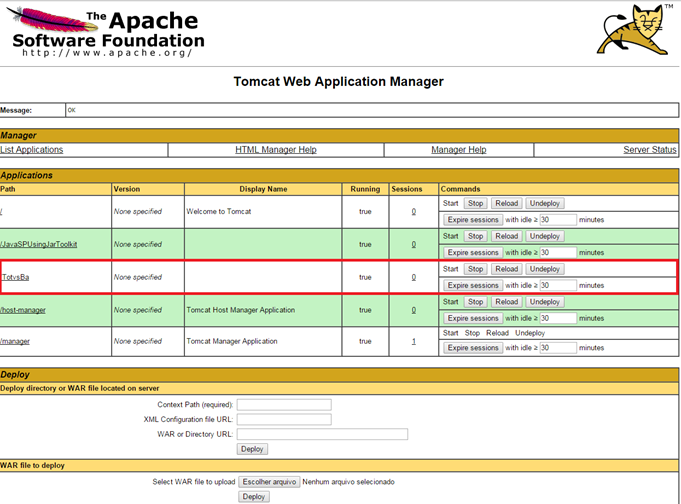This screenshot has width=681, height=504.
Task: Click 'Nenhum arquivo selecionado' text
Action: click(348, 482)
